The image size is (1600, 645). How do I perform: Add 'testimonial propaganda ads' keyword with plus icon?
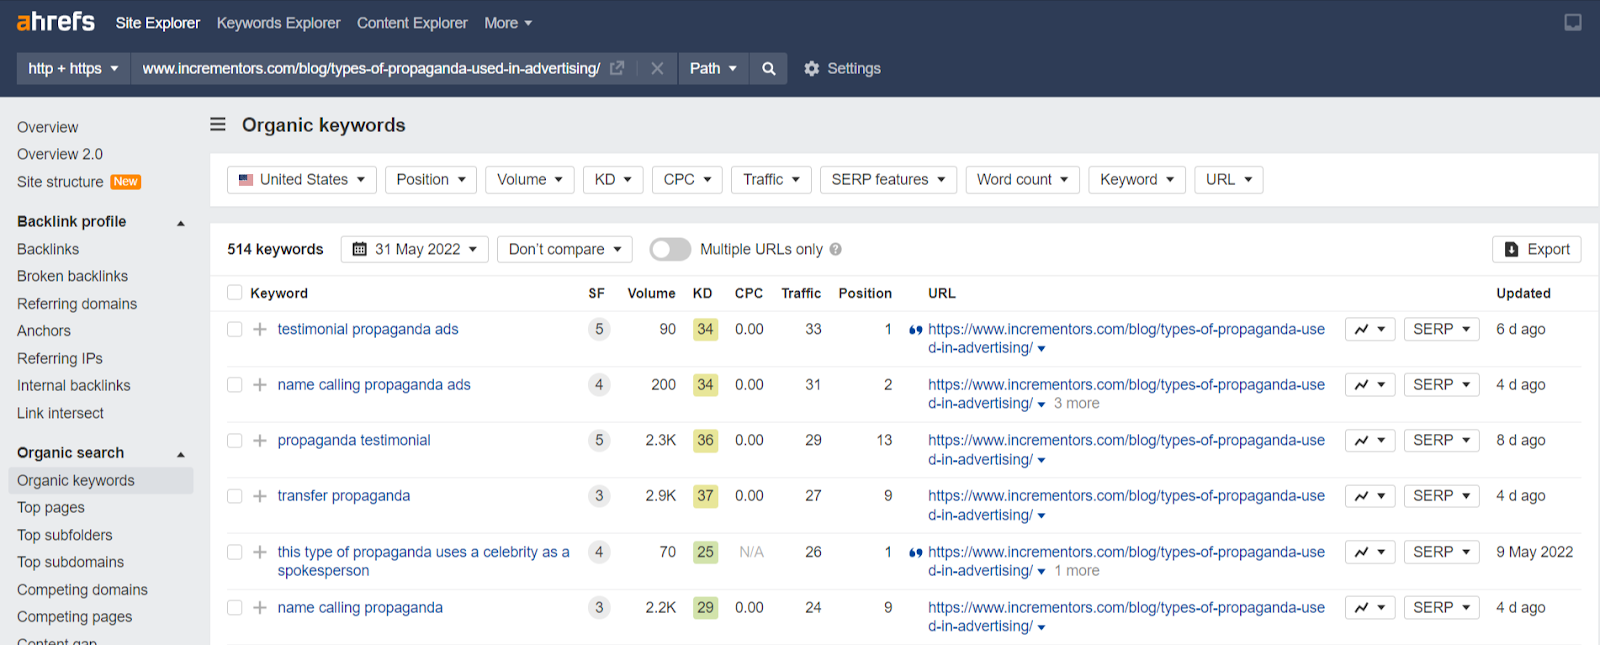coord(260,329)
